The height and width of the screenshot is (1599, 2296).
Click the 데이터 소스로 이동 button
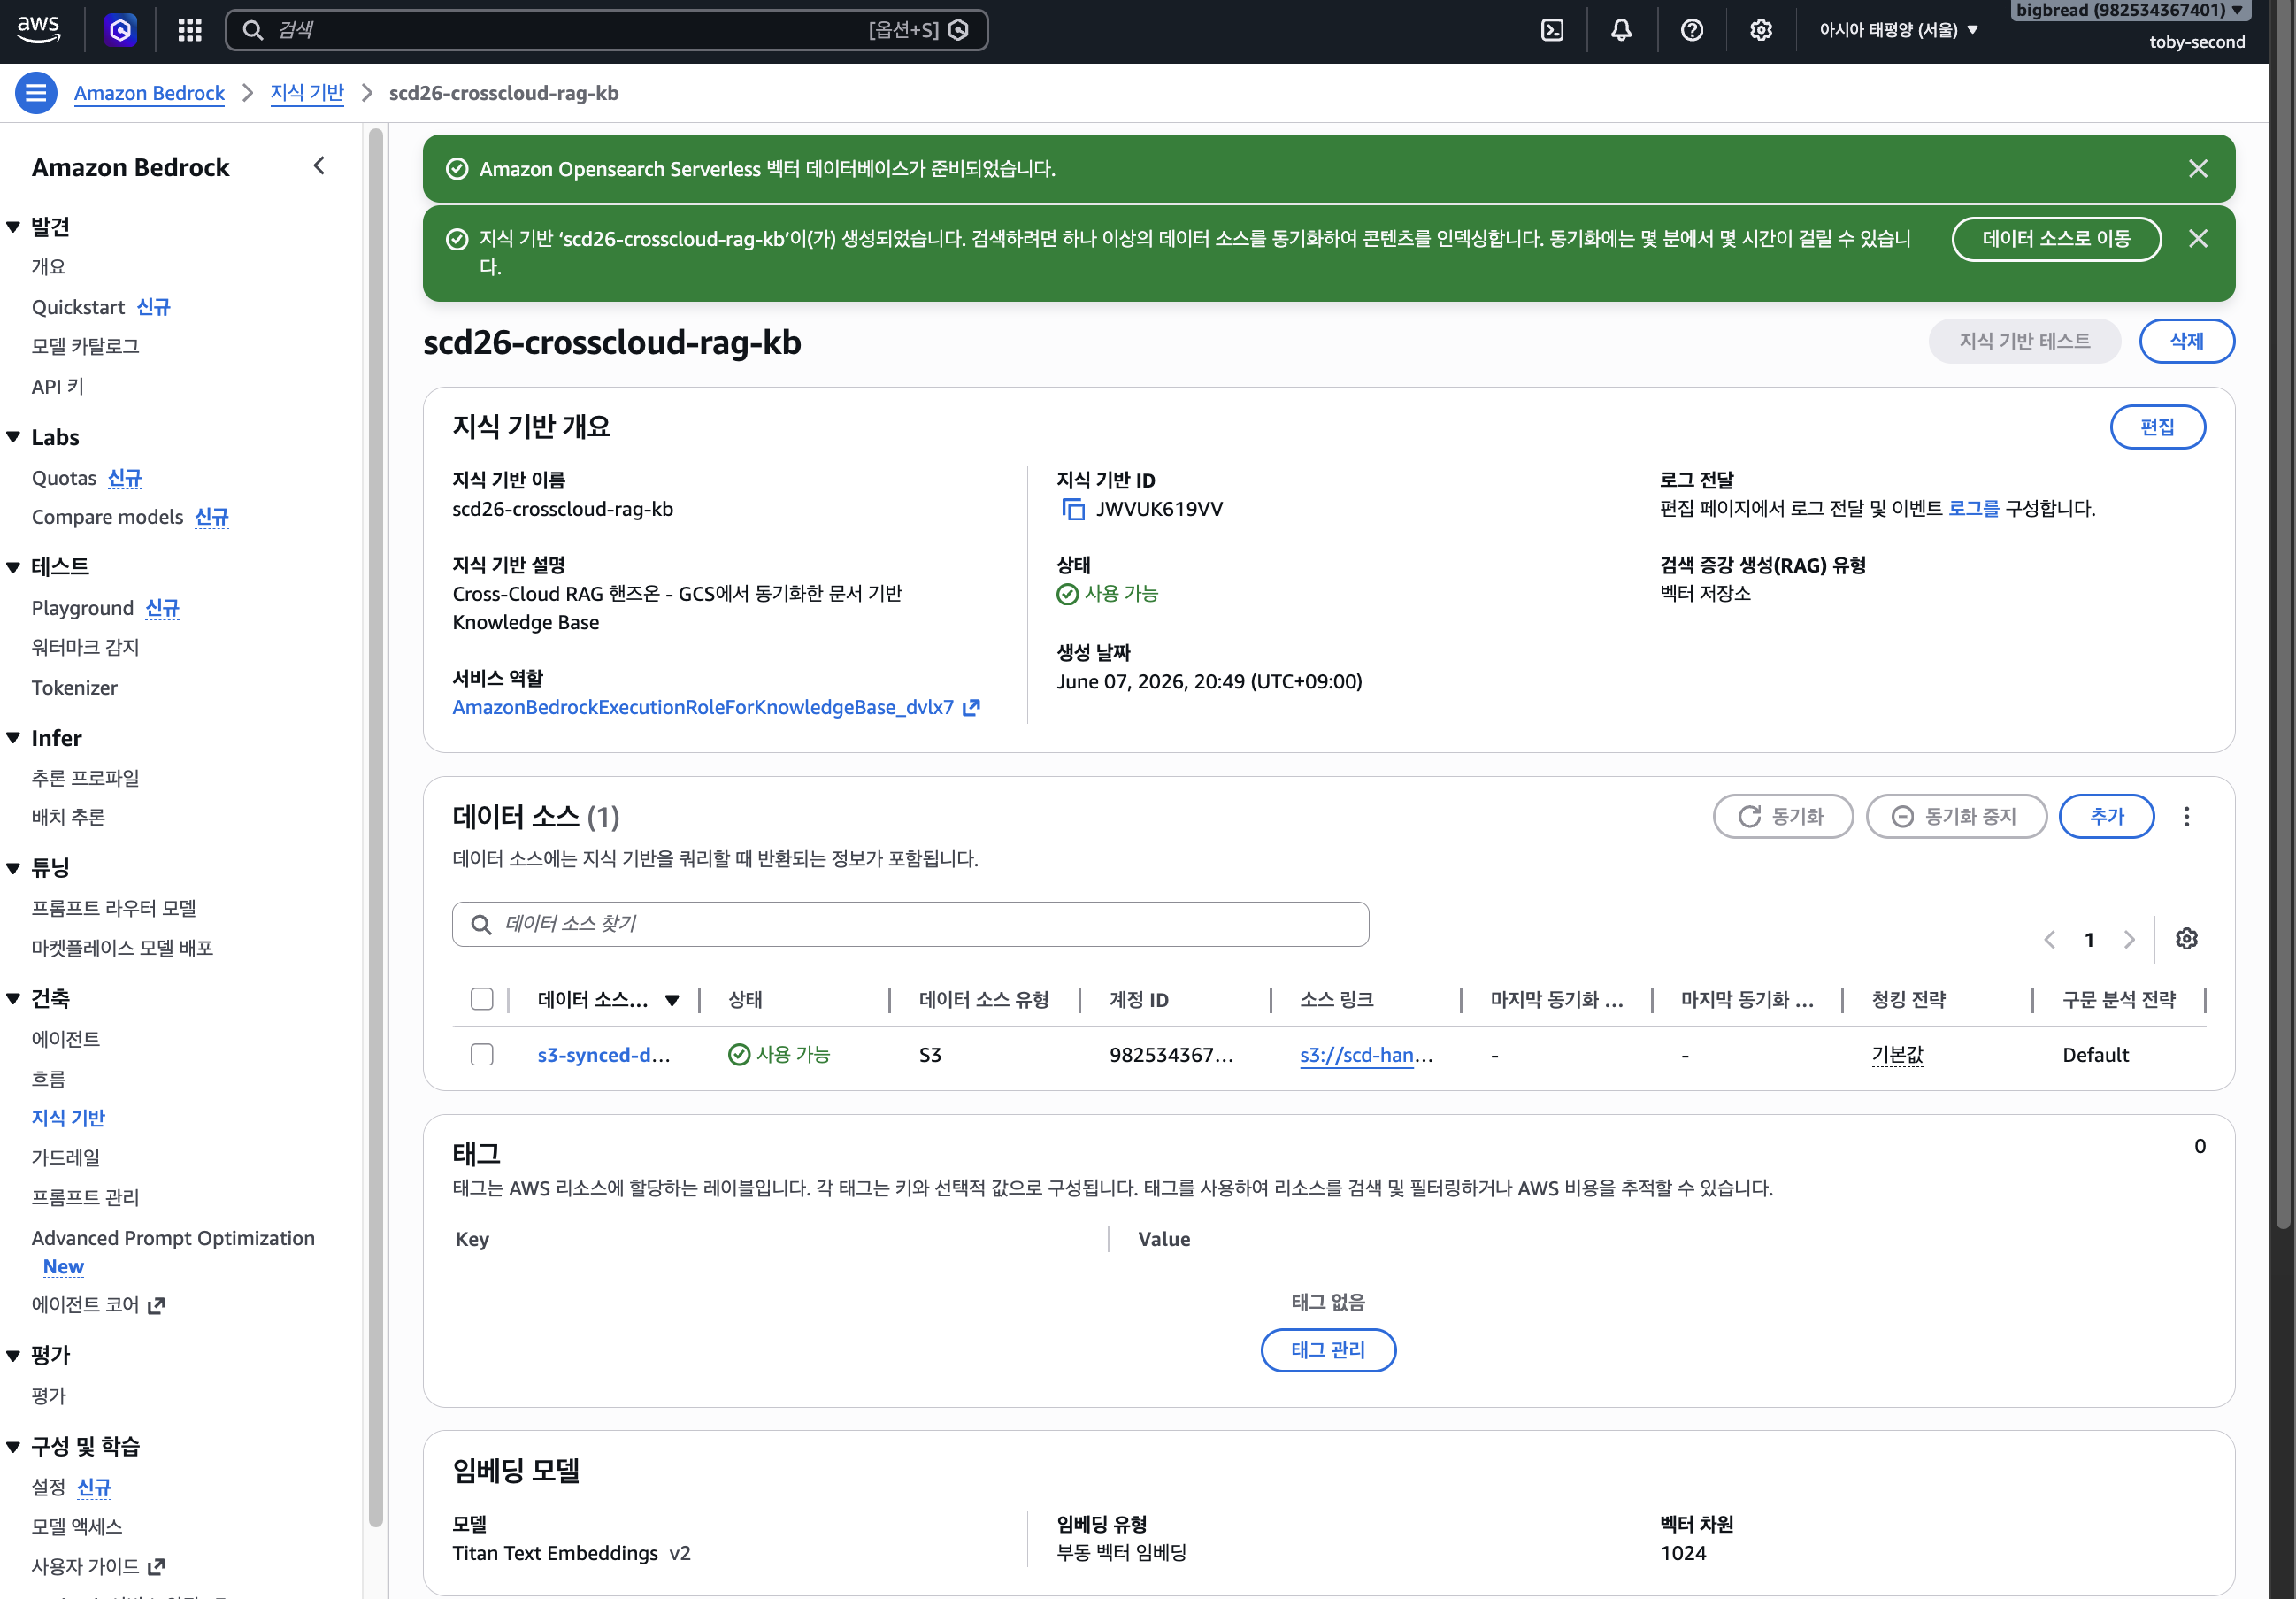click(x=2055, y=239)
